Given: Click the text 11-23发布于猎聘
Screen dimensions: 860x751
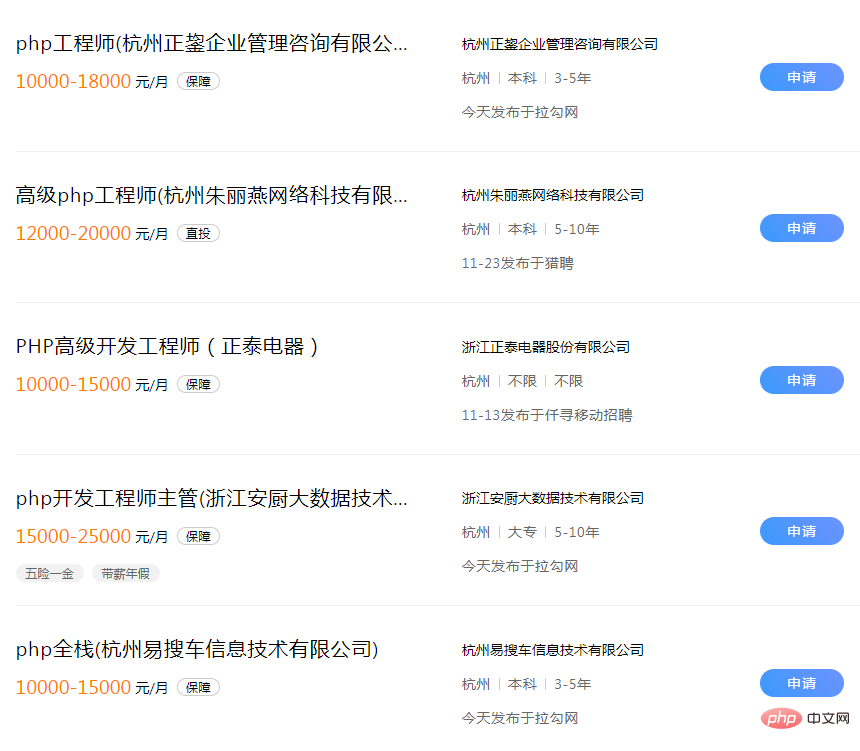Looking at the screenshot, I should coord(517,263).
